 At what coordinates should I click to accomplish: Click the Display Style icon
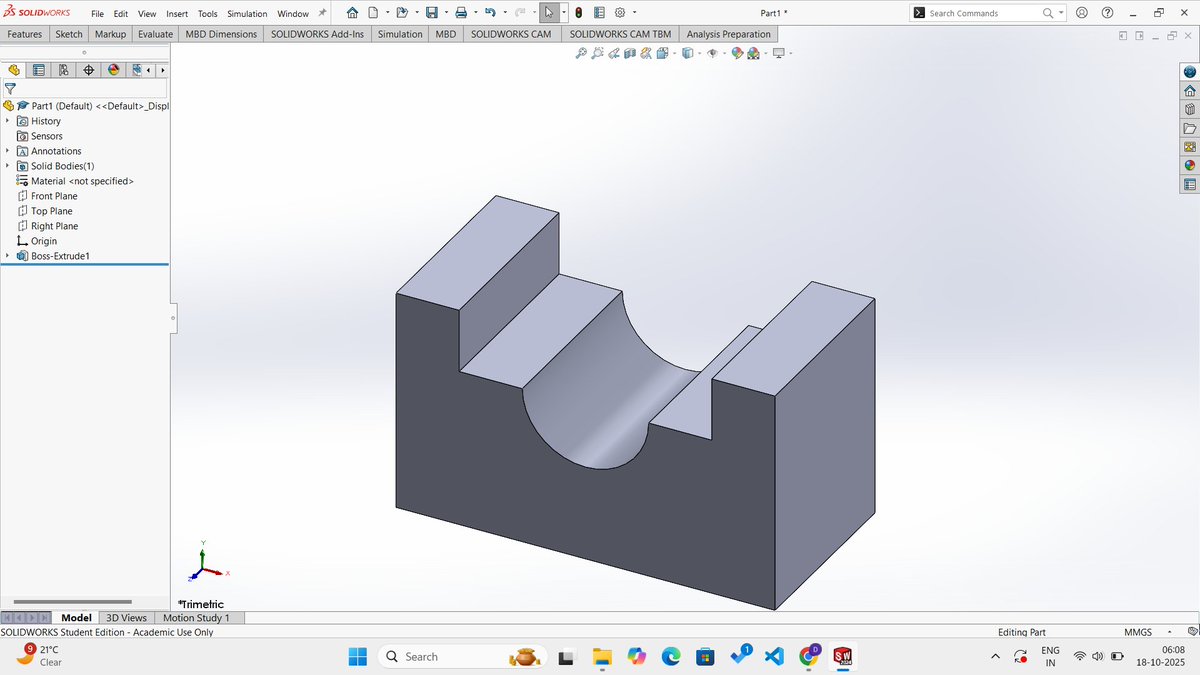coord(687,53)
